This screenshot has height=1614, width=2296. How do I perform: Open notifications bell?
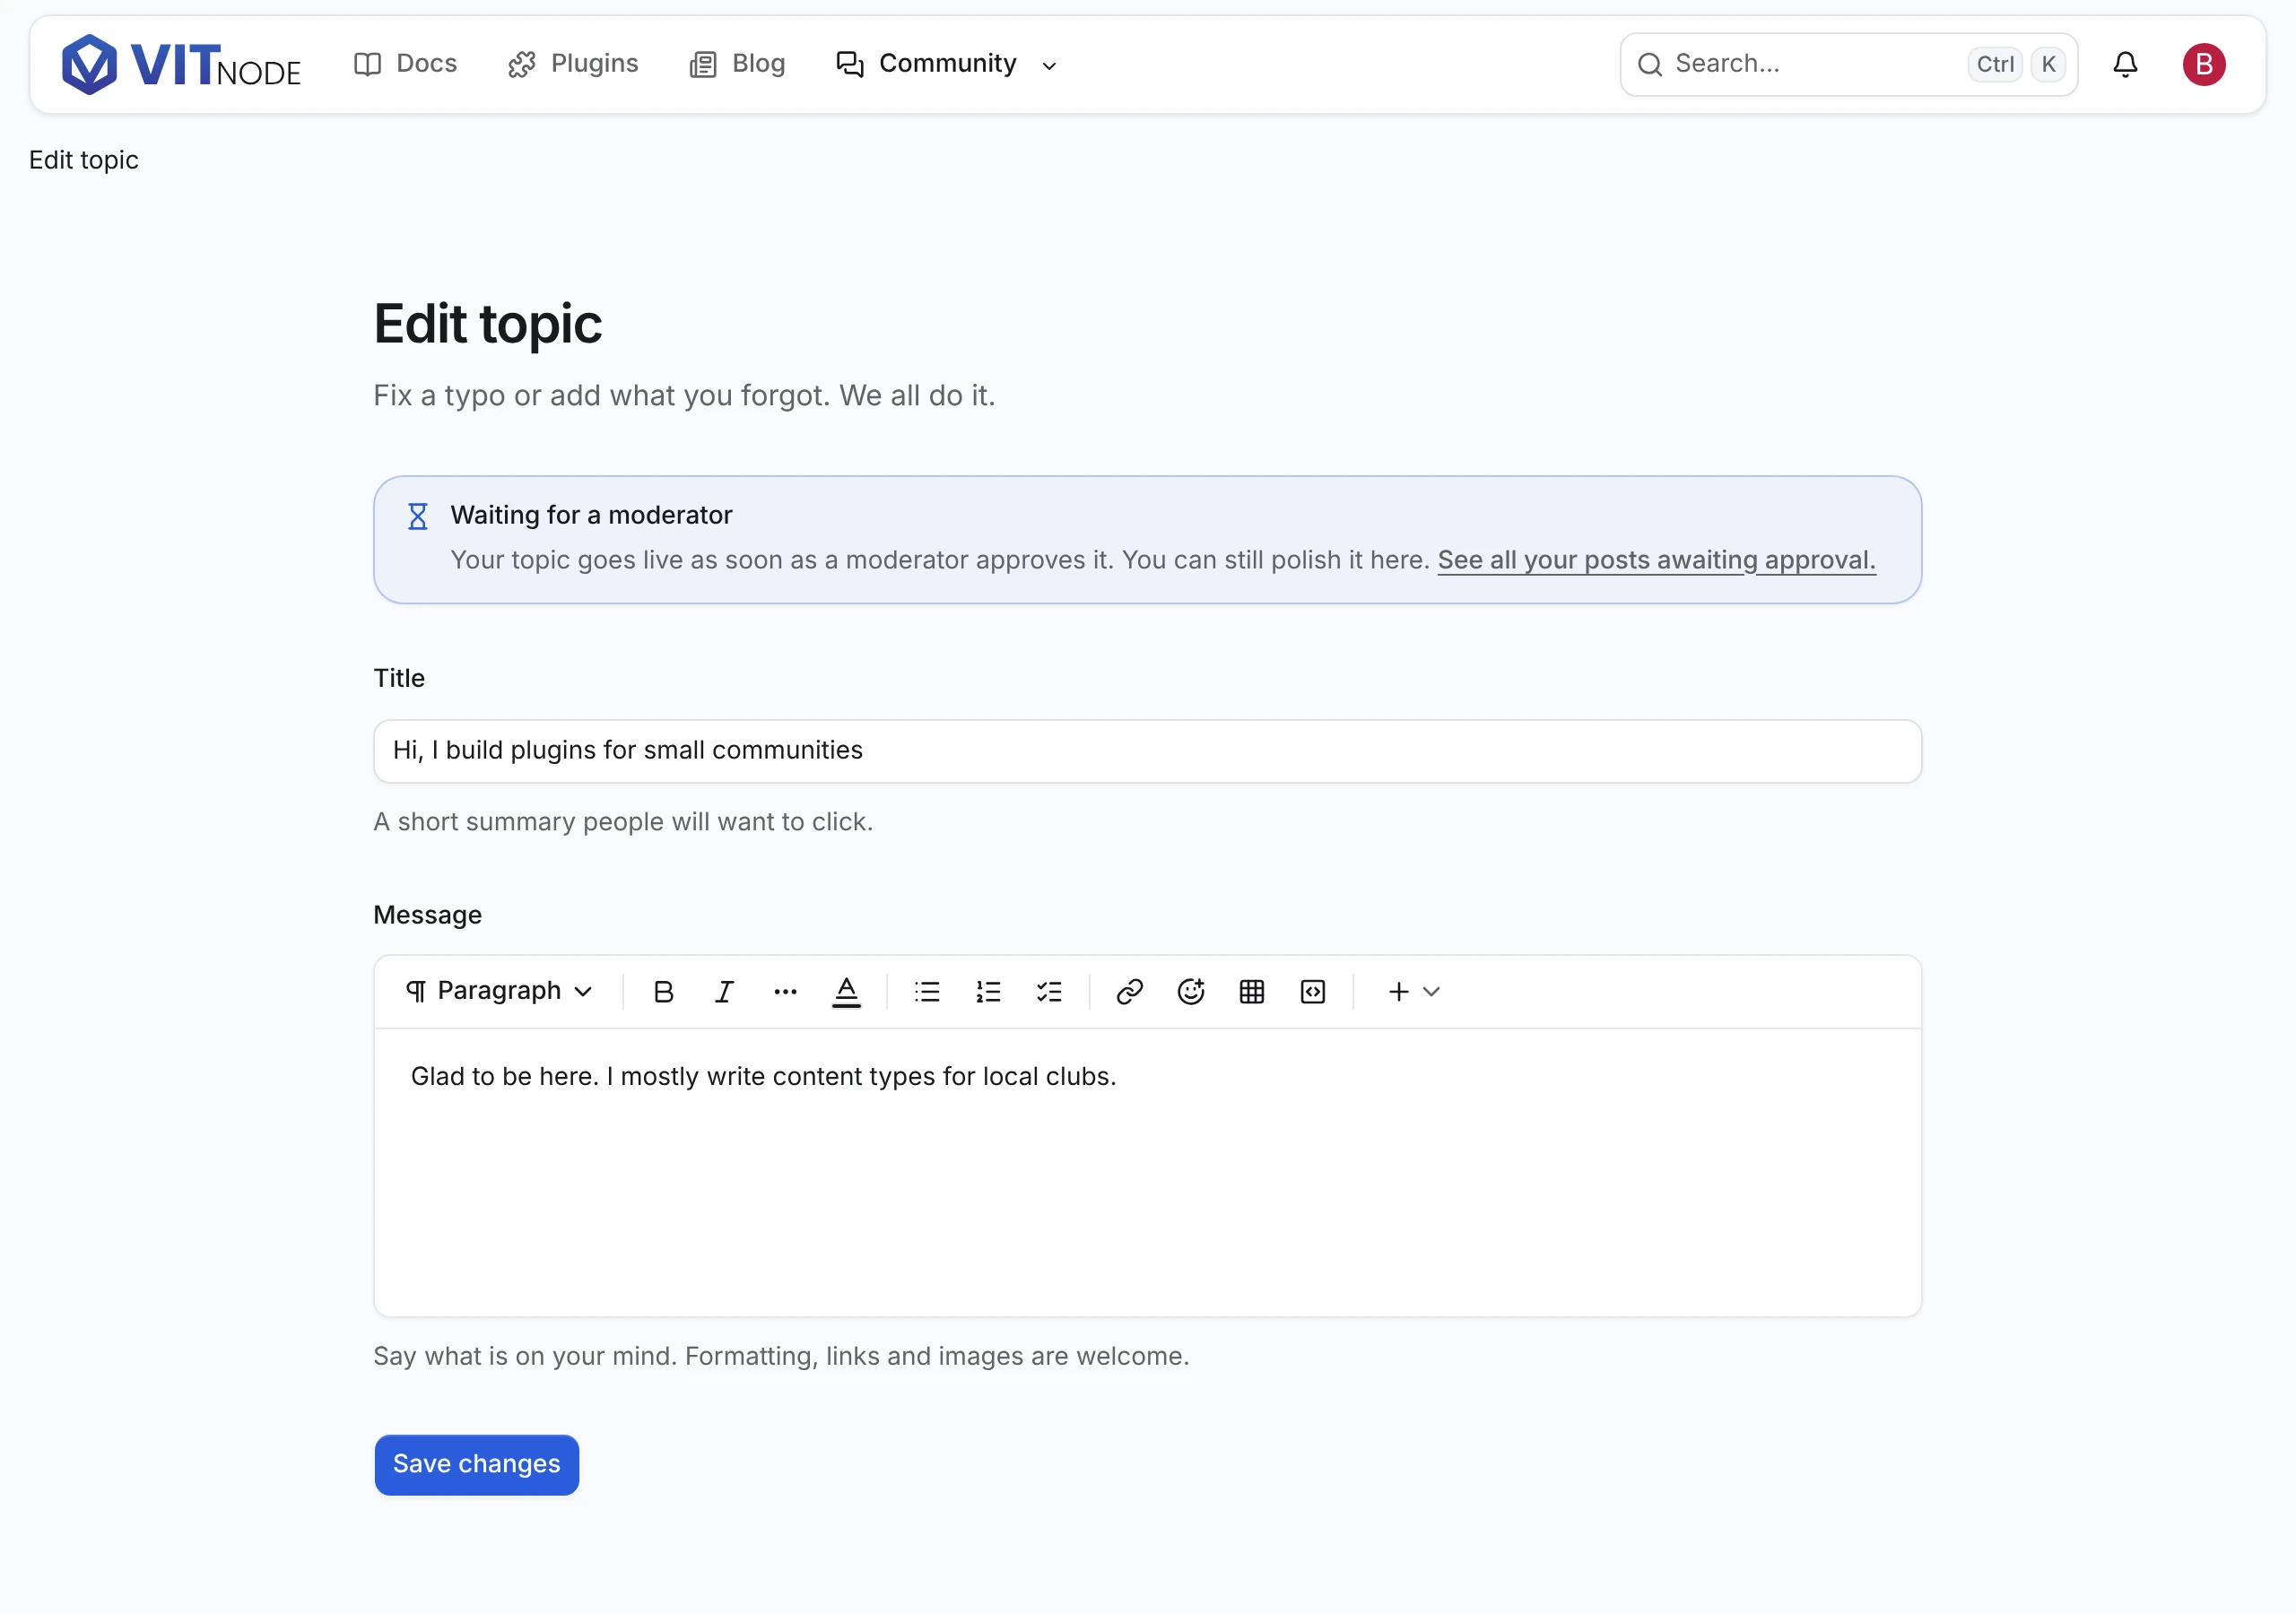click(2125, 64)
